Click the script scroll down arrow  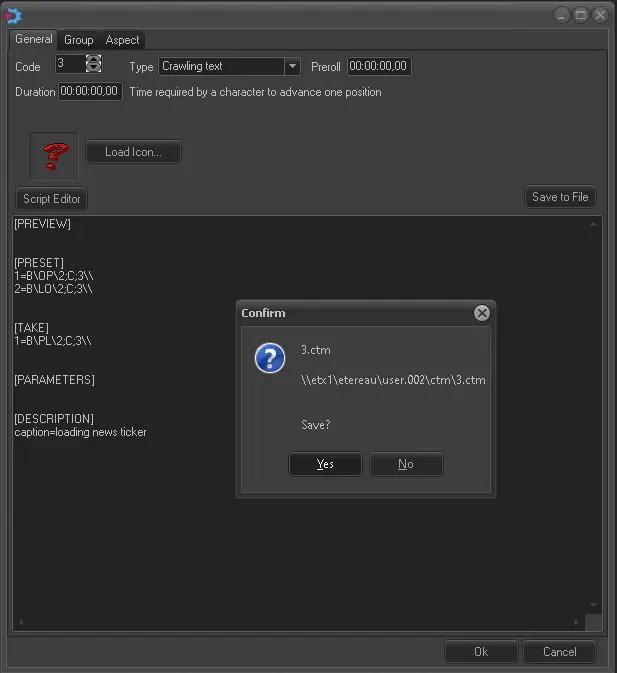pyautogui.click(x=593, y=605)
